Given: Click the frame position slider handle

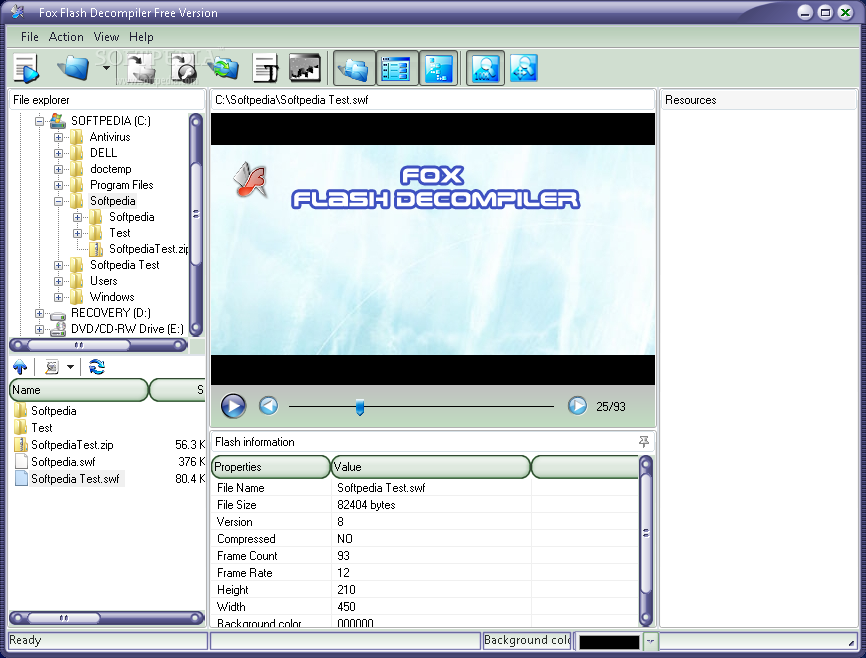Looking at the screenshot, I should click(360, 407).
